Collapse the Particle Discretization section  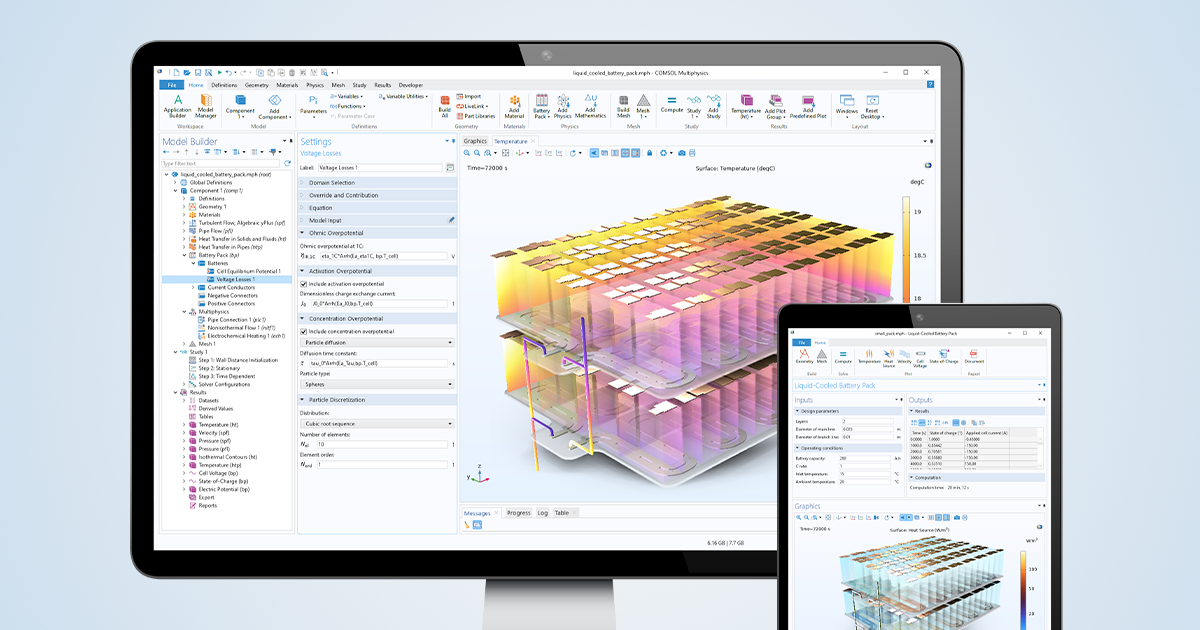[x=378, y=399]
